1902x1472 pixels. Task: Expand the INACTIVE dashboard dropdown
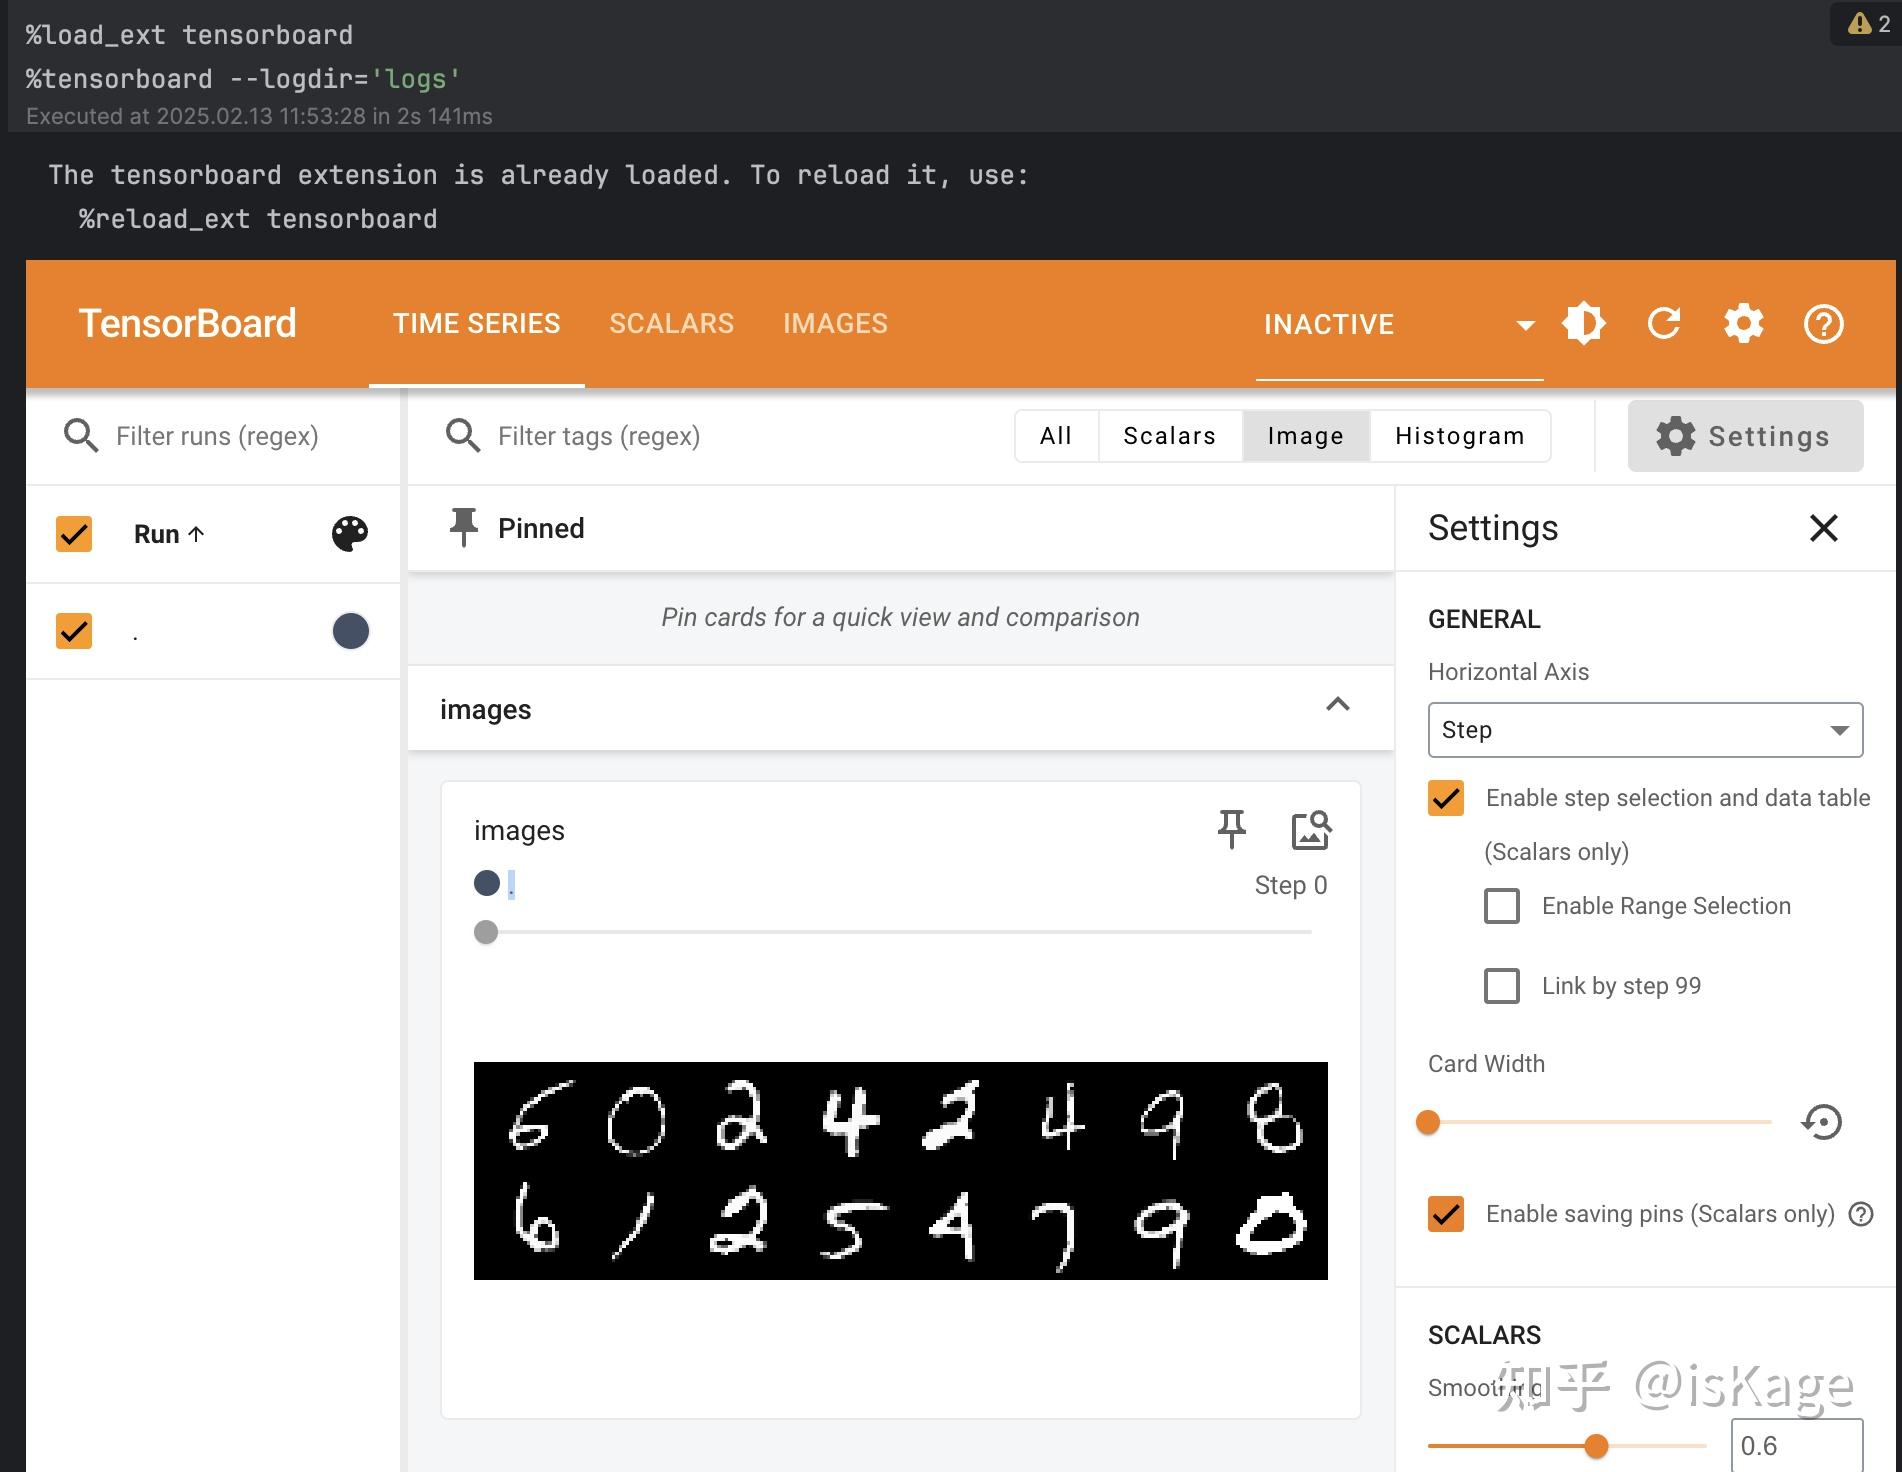(1523, 324)
